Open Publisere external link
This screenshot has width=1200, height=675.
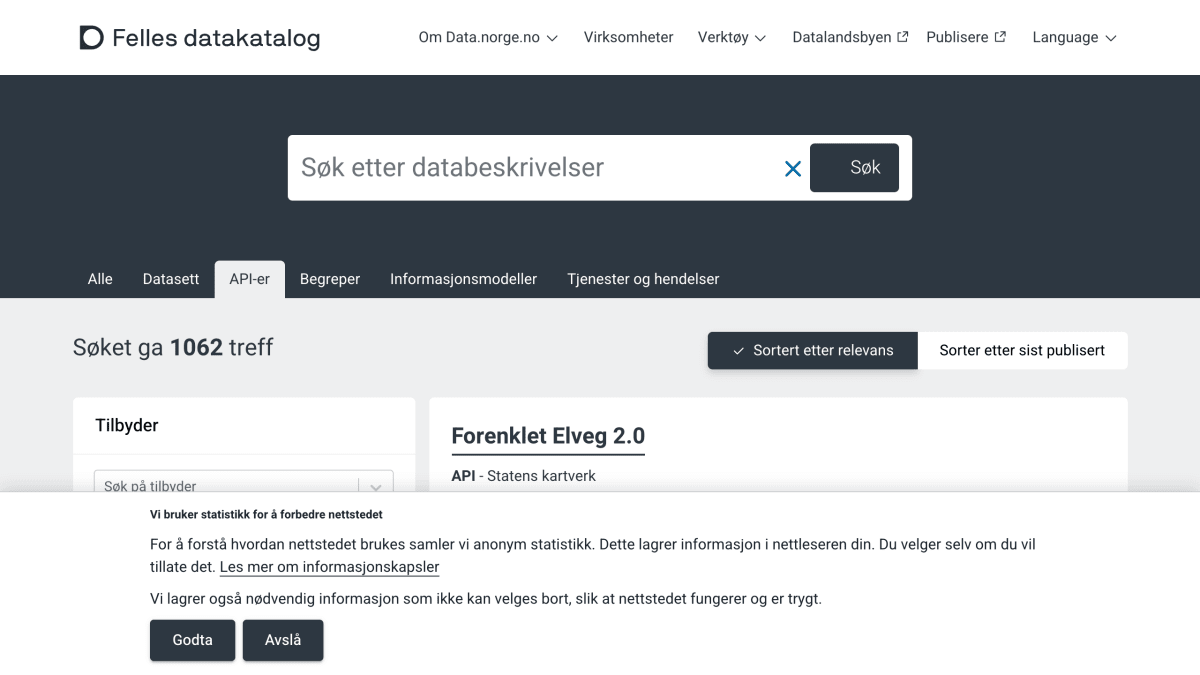966,37
